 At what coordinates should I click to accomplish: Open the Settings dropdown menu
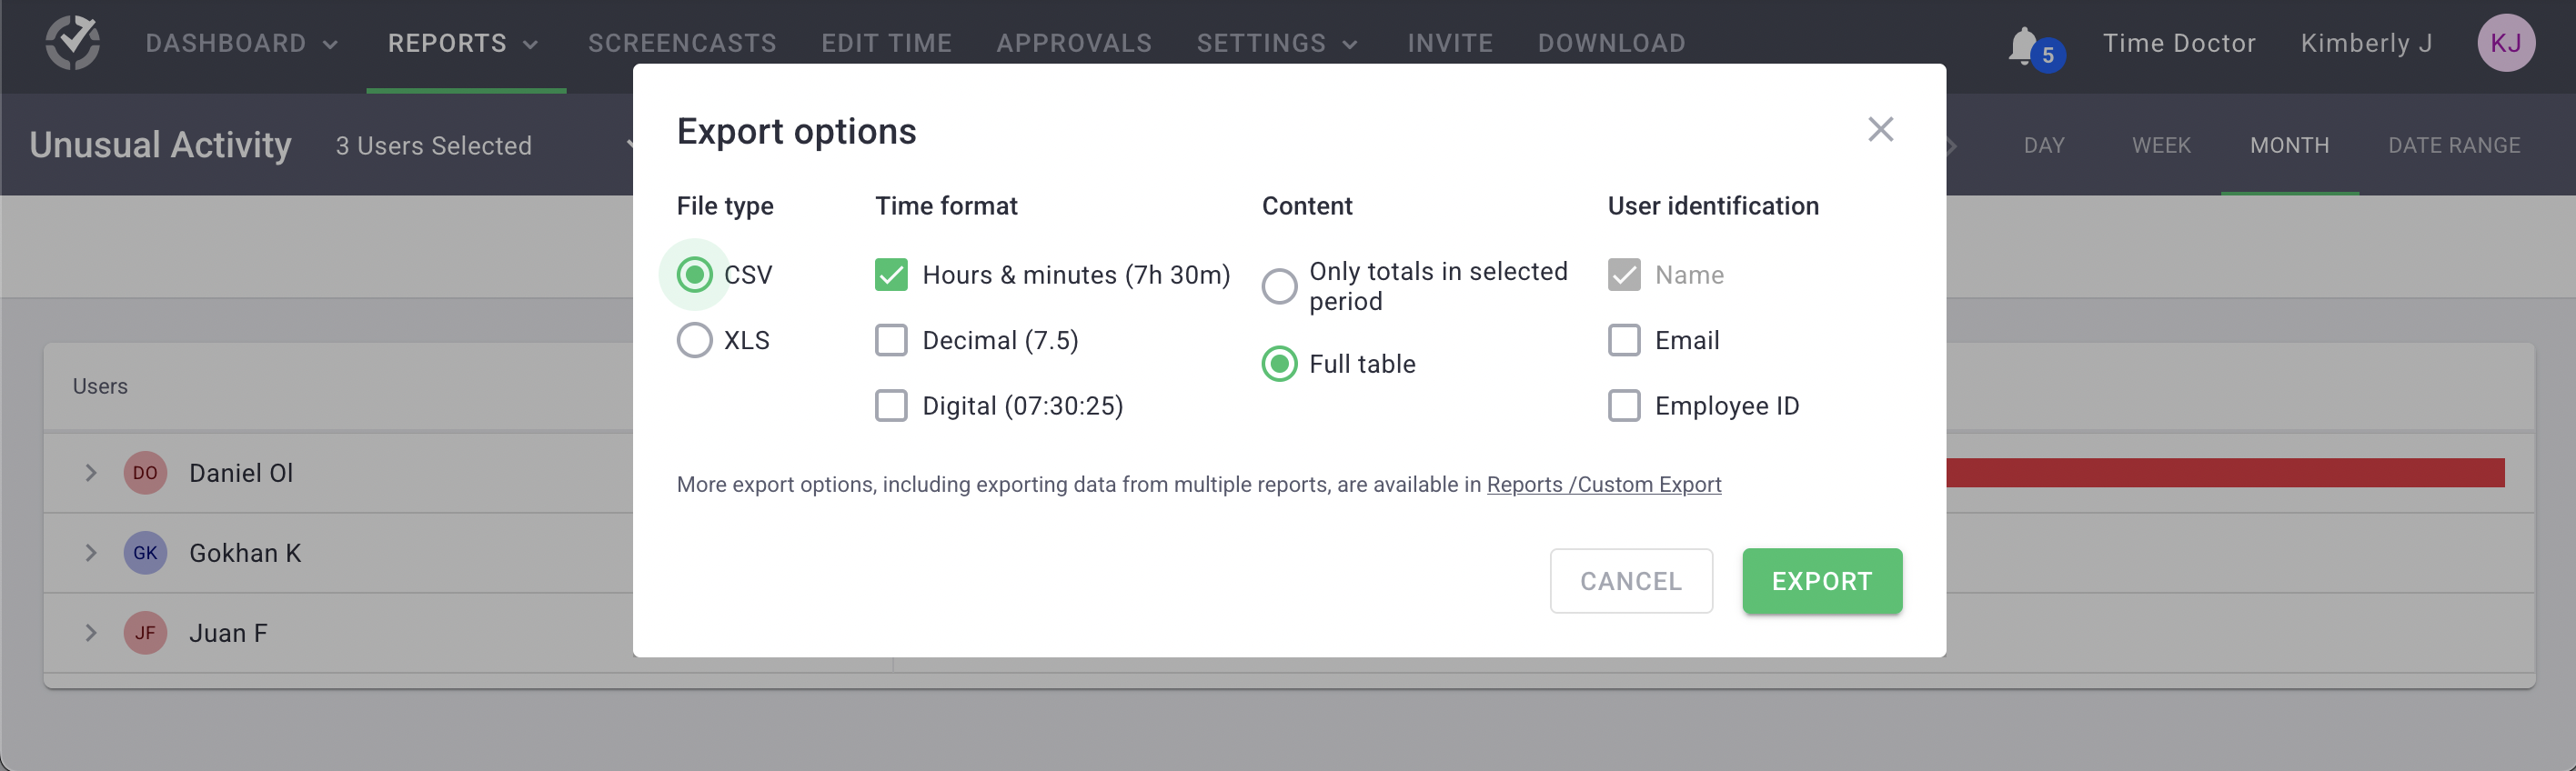[1277, 43]
